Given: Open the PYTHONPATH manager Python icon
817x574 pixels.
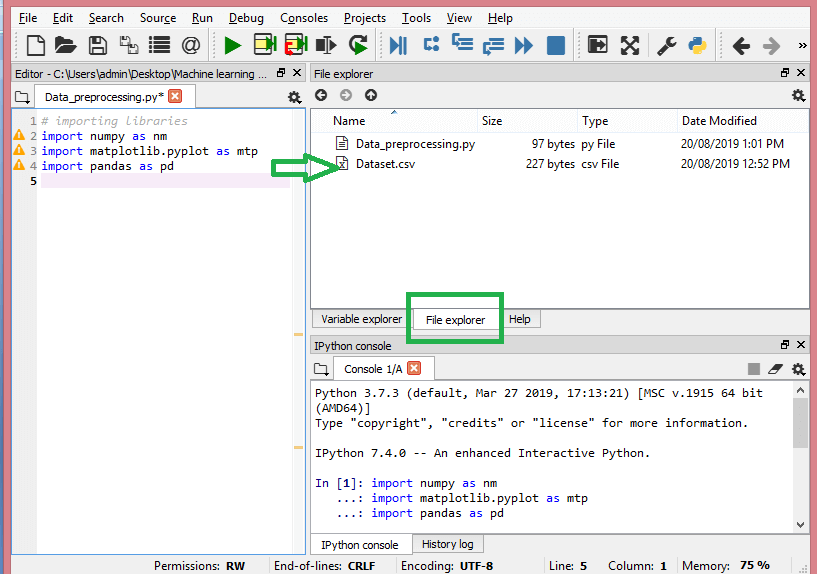Looking at the screenshot, I should [698, 45].
